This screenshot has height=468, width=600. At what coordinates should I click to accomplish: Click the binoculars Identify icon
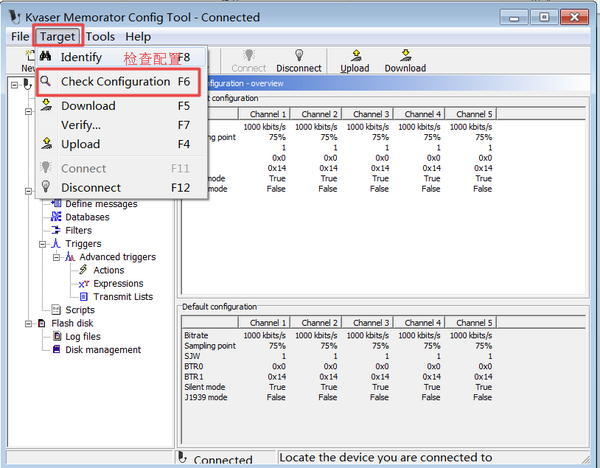coord(46,56)
